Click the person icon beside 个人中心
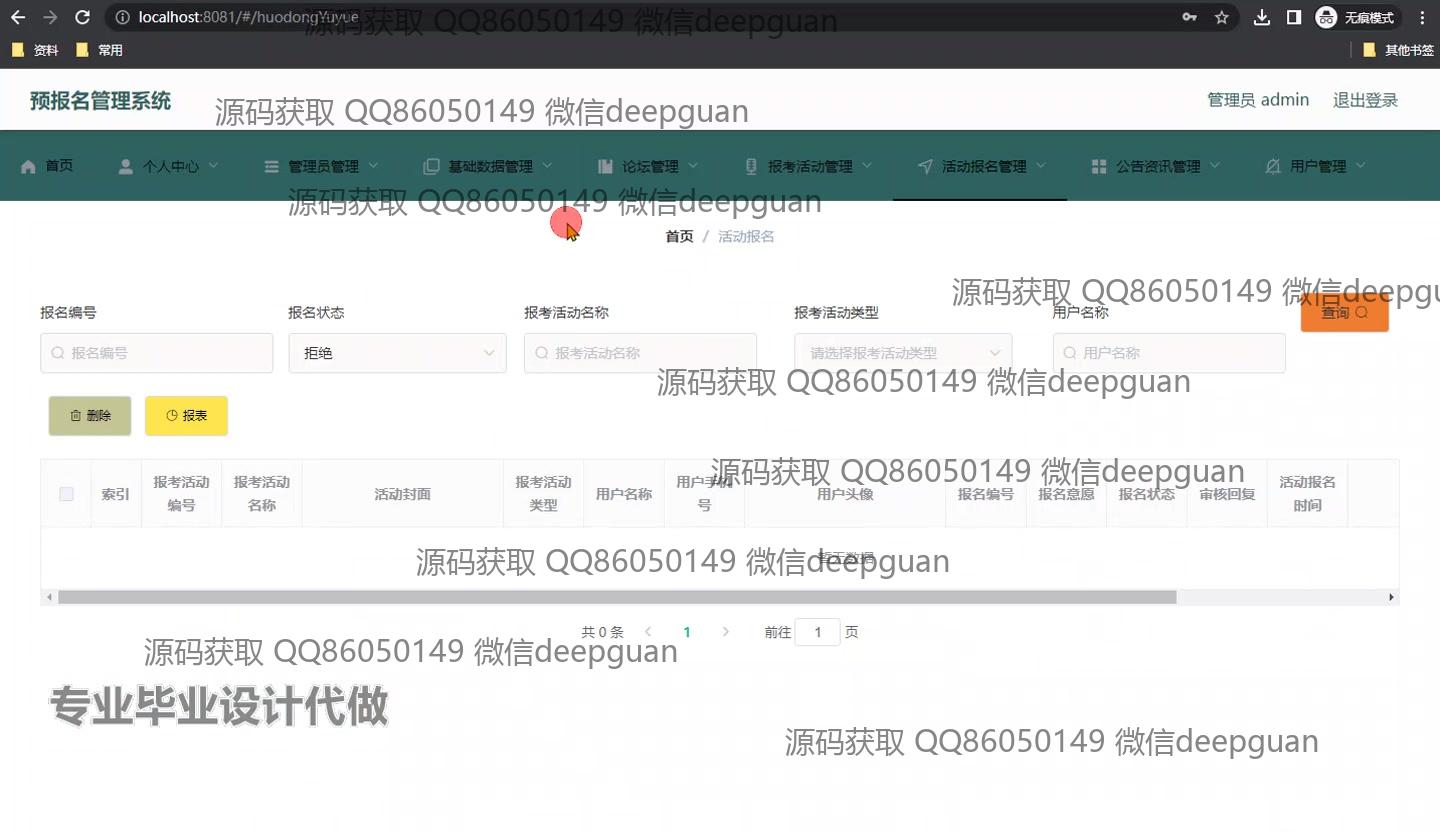The image size is (1440, 832). (125, 167)
